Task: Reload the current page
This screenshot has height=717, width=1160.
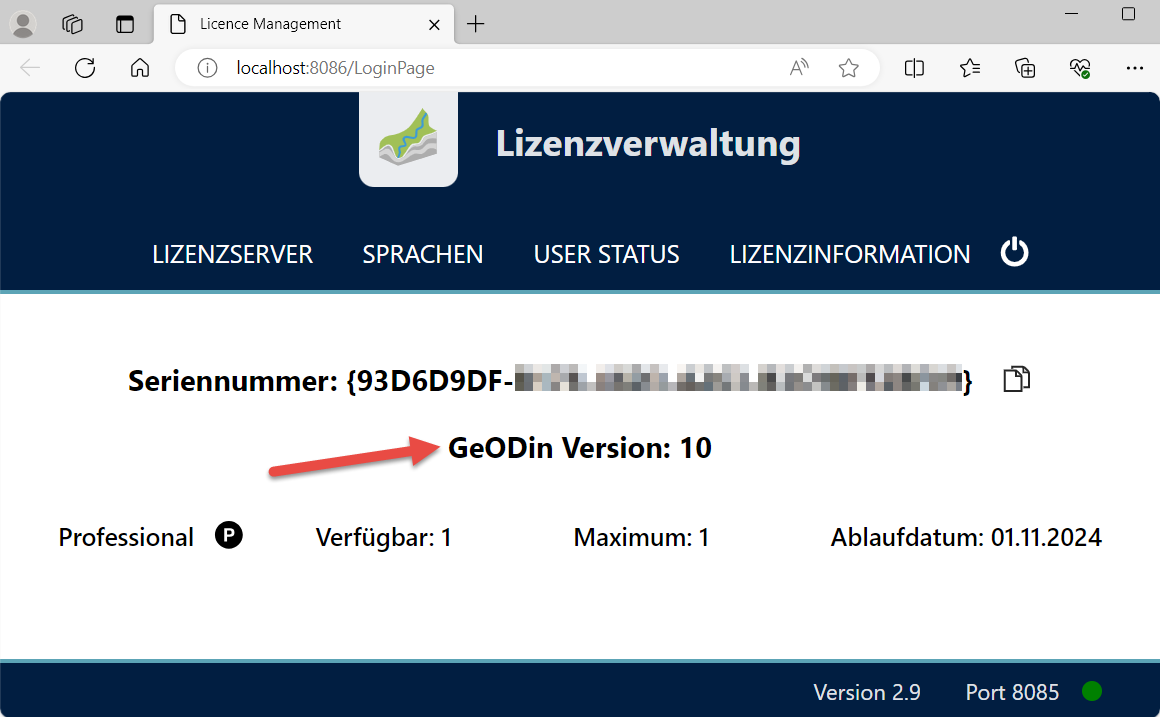Action: [85, 68]
